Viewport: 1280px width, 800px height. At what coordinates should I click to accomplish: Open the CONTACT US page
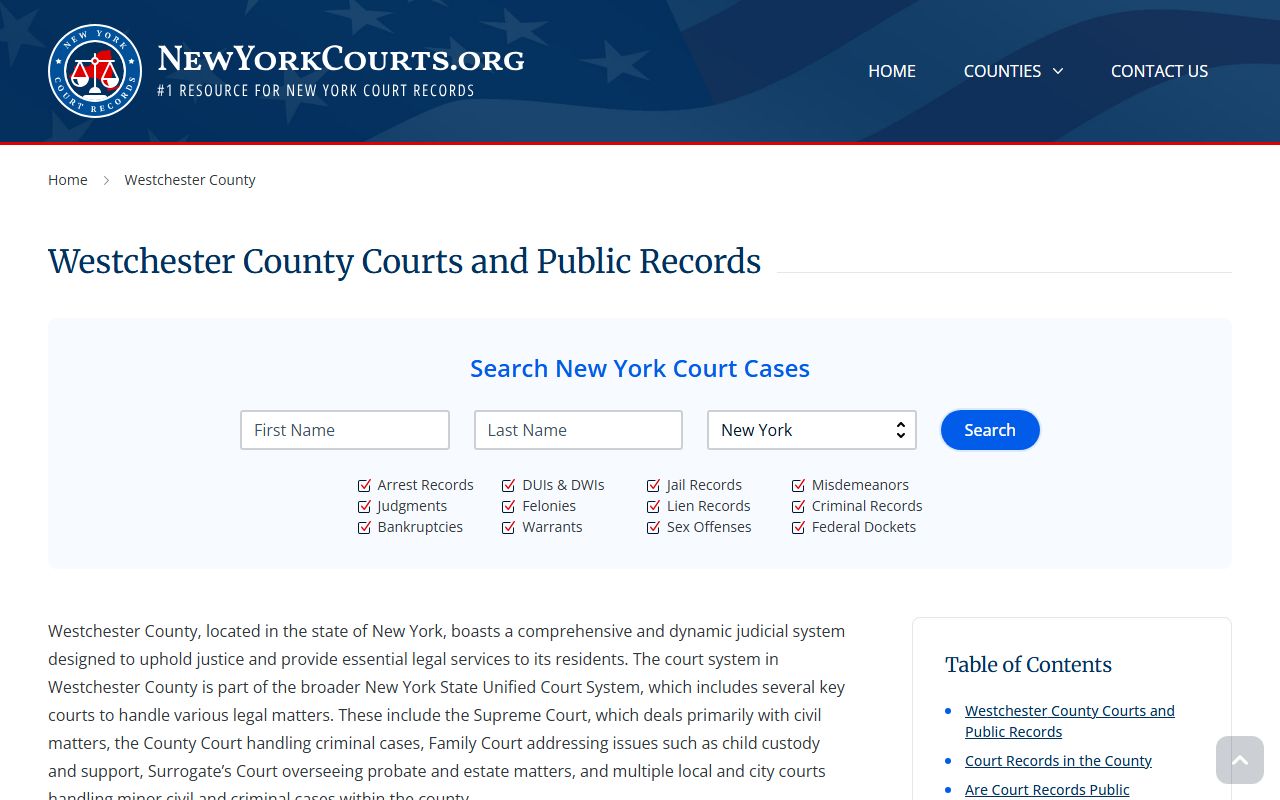(1159, 71)
